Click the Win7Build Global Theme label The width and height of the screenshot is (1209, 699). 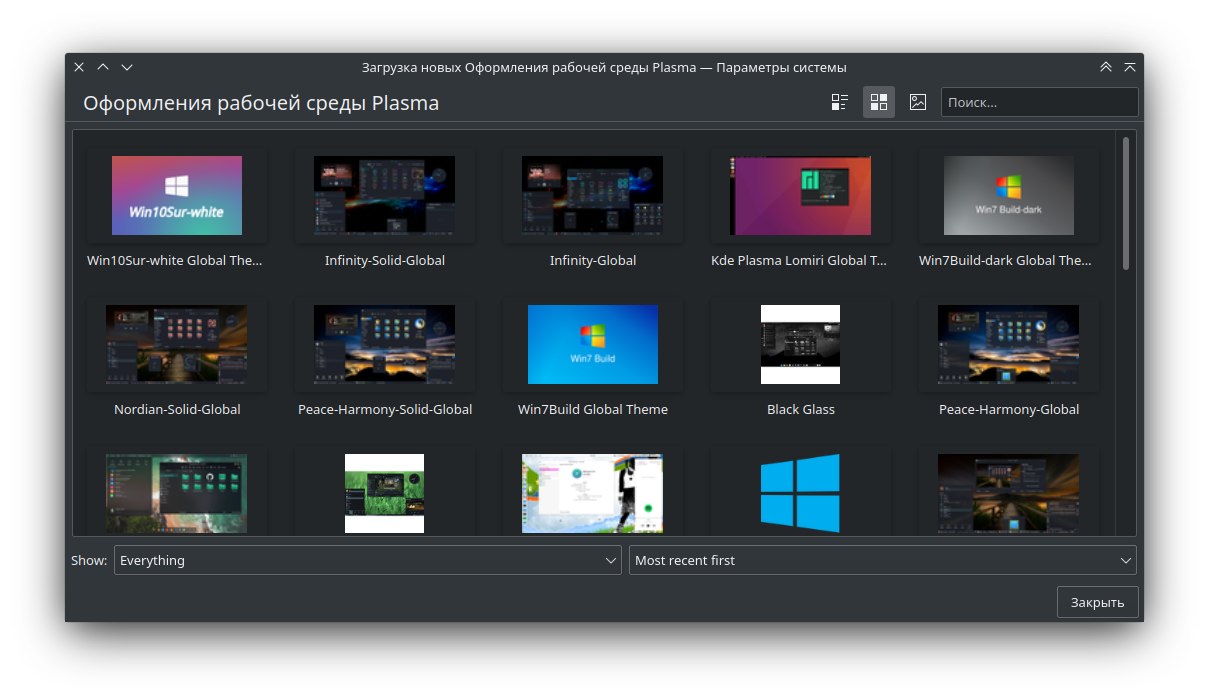(x=593, y=409)
